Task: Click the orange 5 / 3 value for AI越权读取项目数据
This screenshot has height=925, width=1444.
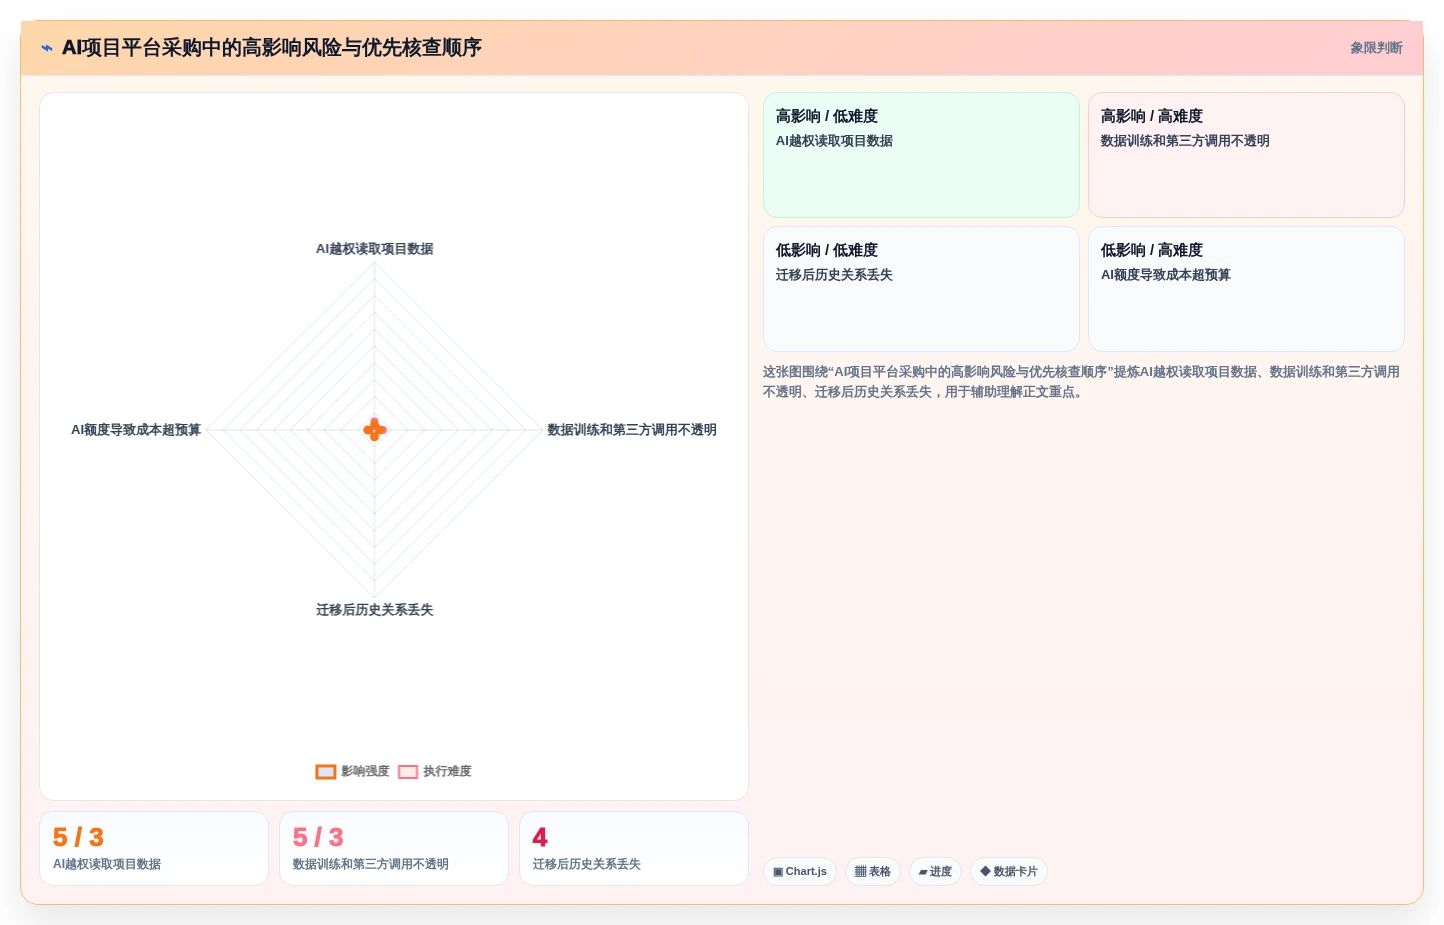Action: 78,837
